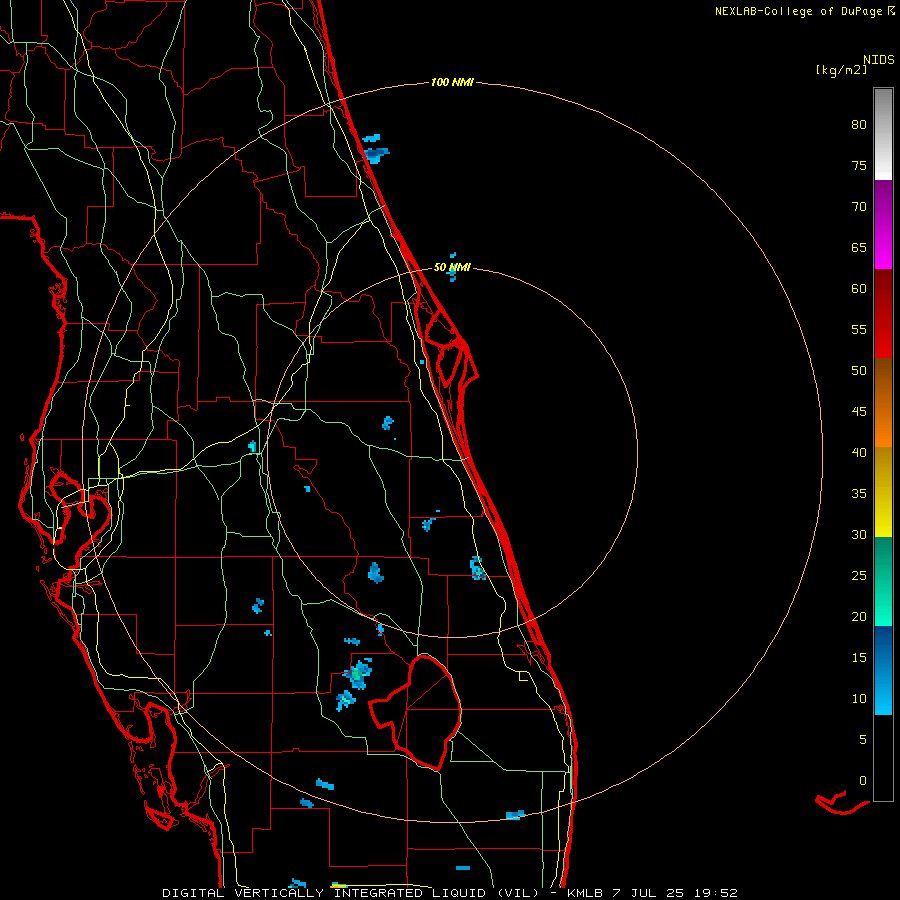Click the 50 value on the color scale

[859, 370]
